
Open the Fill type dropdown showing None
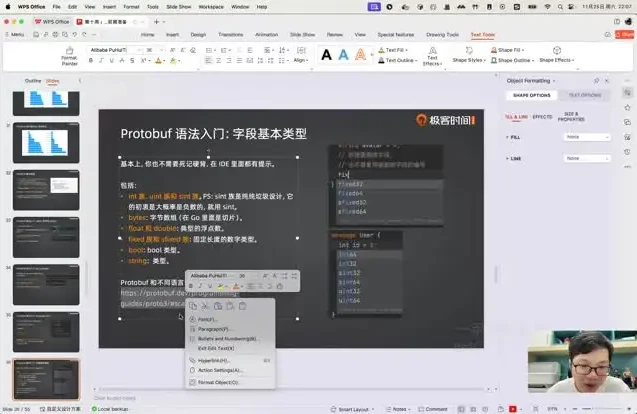[587, 137]
